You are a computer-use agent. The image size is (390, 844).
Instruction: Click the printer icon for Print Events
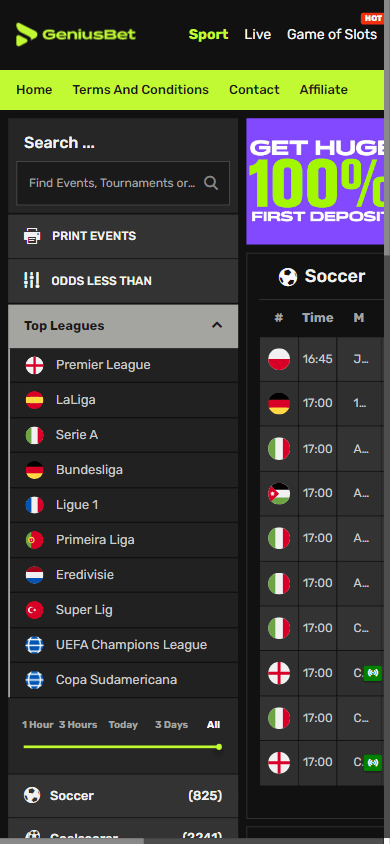pos(32,236)
